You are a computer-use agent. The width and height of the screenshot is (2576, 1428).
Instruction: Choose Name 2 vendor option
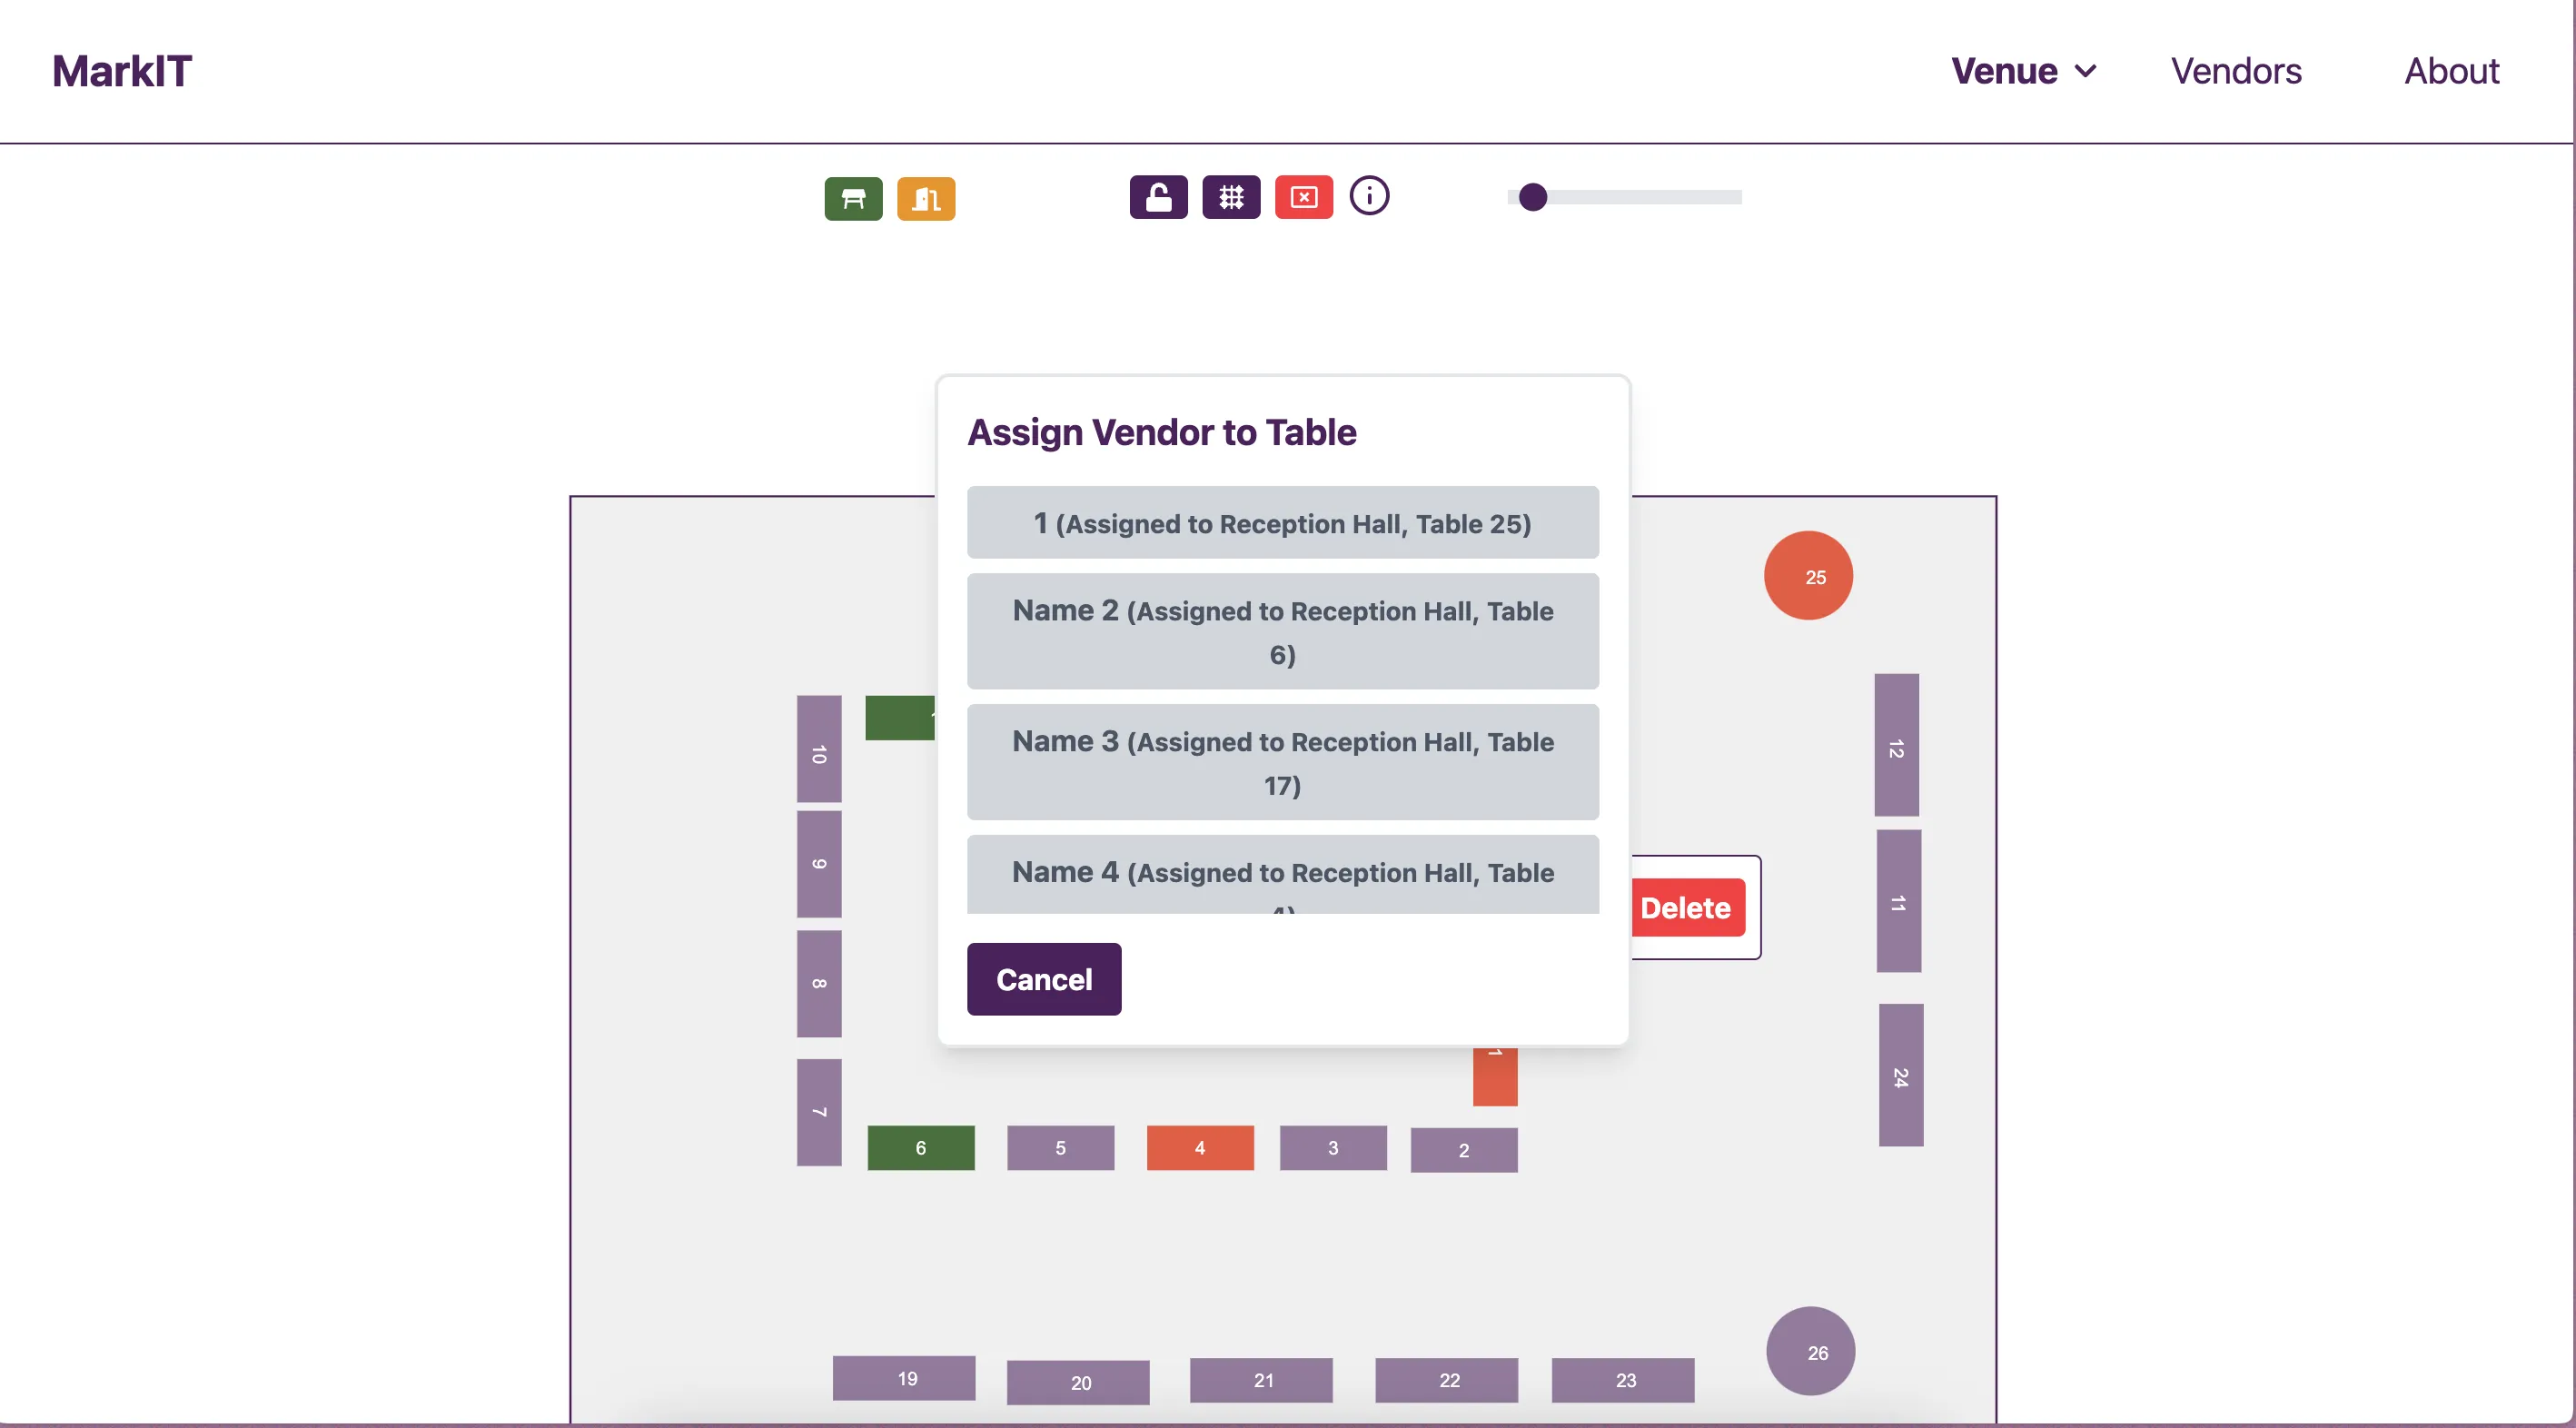(x=1282, y=631)
